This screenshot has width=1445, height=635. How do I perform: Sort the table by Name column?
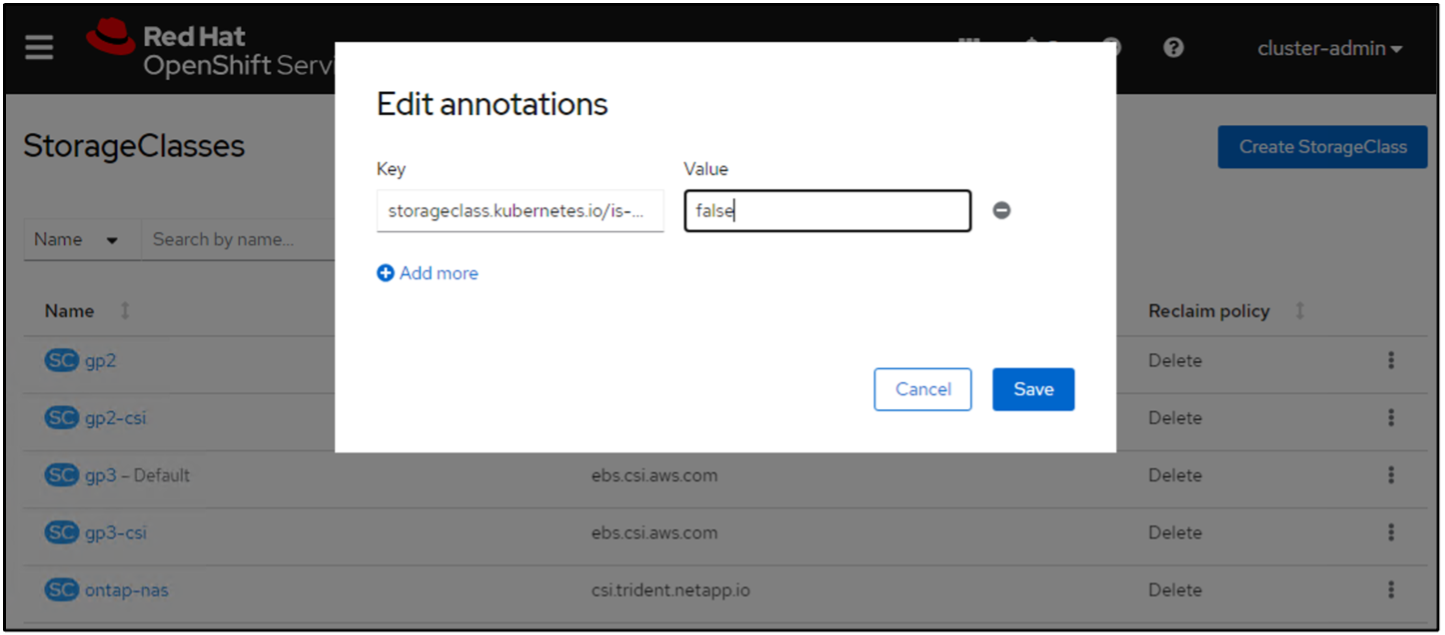(x=125, y=311)
